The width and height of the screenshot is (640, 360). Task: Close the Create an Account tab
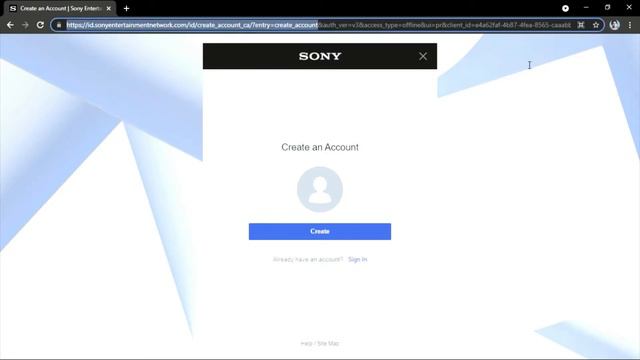pyautogui.click(x=109, y=9)
